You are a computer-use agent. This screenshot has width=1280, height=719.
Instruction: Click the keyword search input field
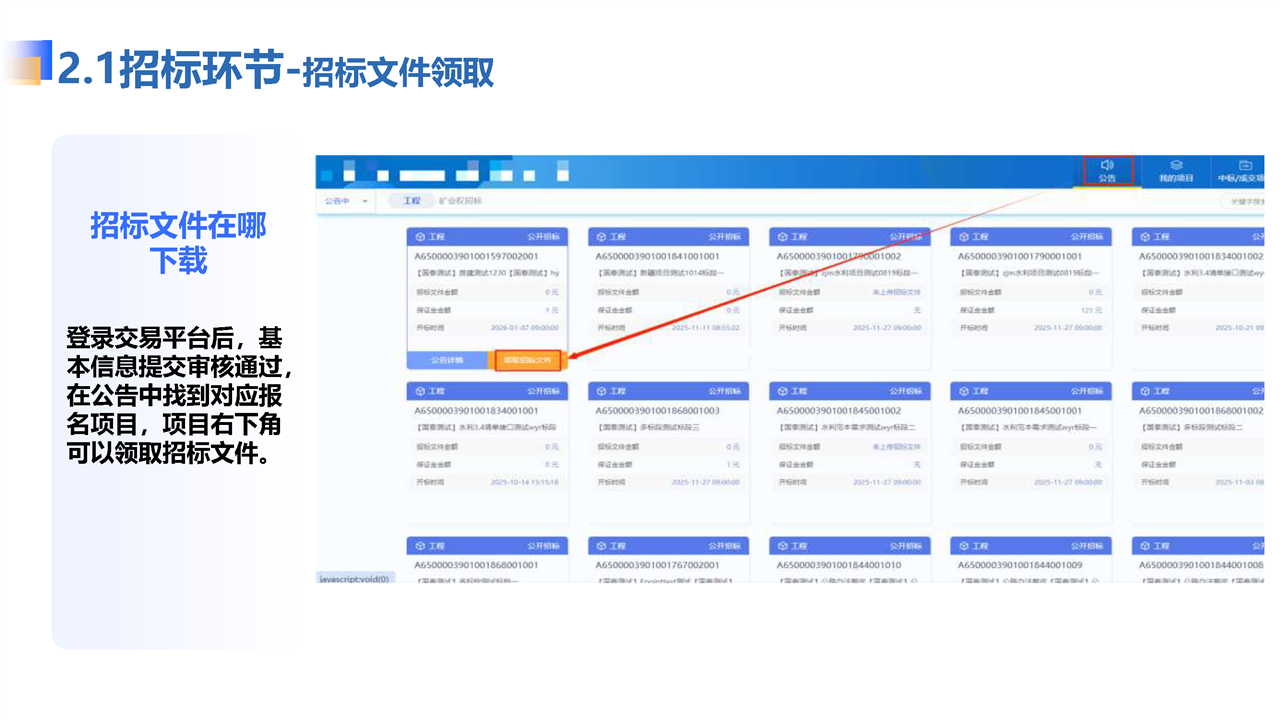tap(1245, 201)
